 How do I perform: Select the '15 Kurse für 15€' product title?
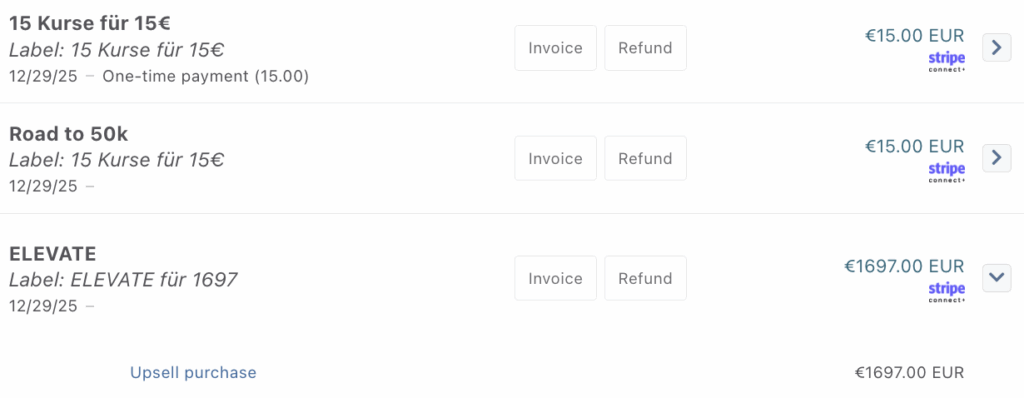pos(90,24)
